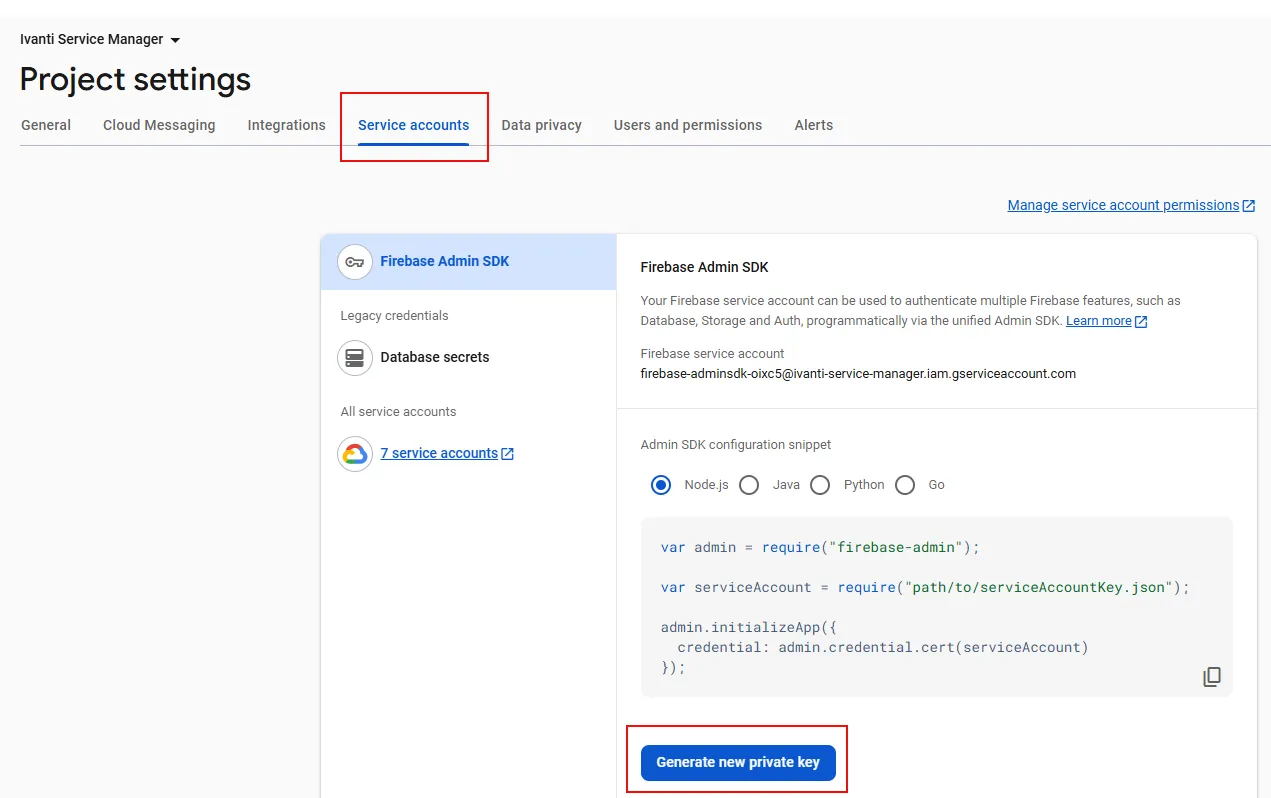Click the var admin require code line
This screenshot has height=798, width=1271.
pos(820,548)
